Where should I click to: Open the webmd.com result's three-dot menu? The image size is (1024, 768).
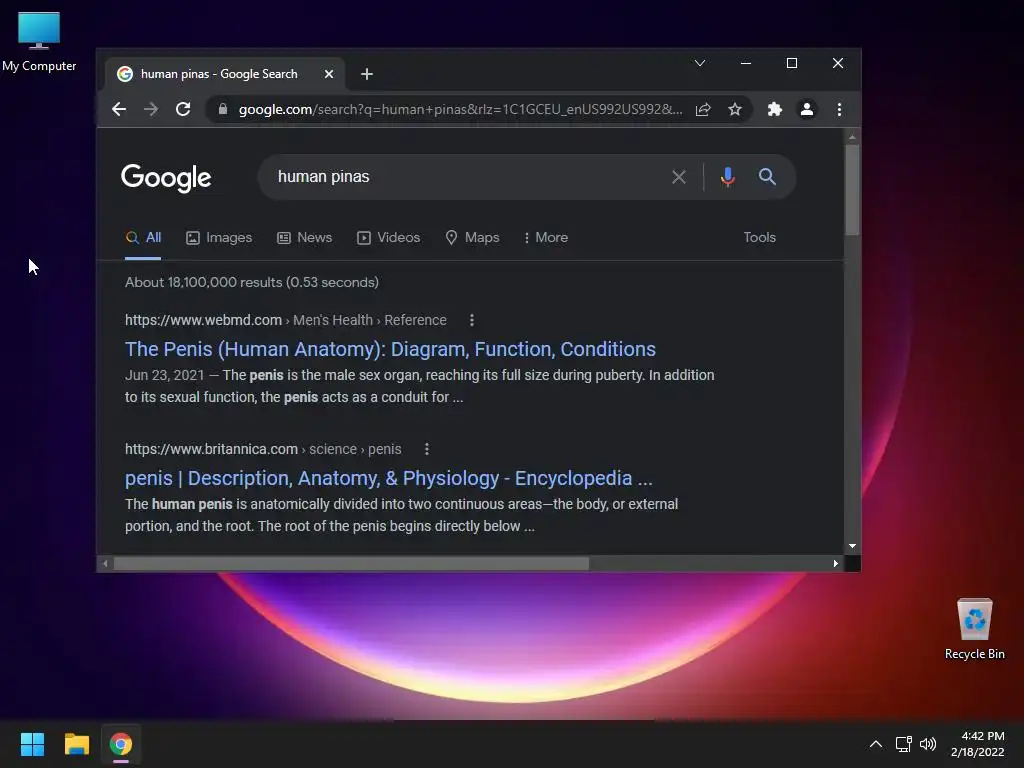[x=472, y=320]
